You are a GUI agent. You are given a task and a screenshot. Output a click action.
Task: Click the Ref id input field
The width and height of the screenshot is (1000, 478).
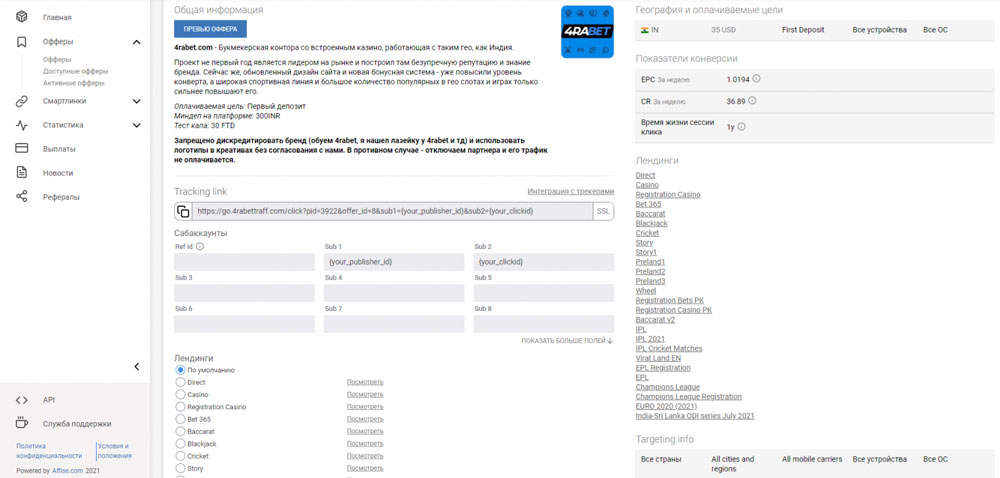[244, 262]
